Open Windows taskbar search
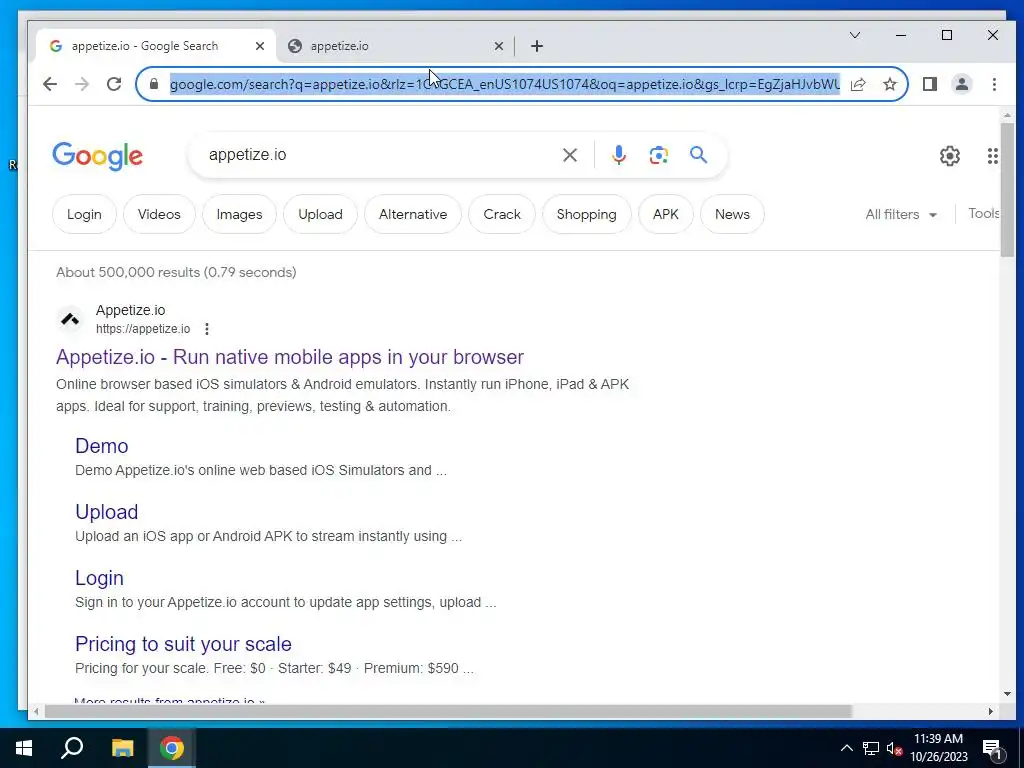Image resolution: width=1024 pixels, height=768 pixels. (72, 748)
